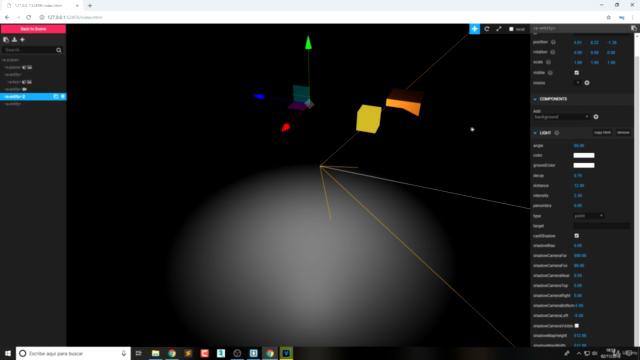Toggle the shadowCameraVisible checkbox
Image resolution: width=640 pixels, height=360 pixels.
tap(576, 326)
